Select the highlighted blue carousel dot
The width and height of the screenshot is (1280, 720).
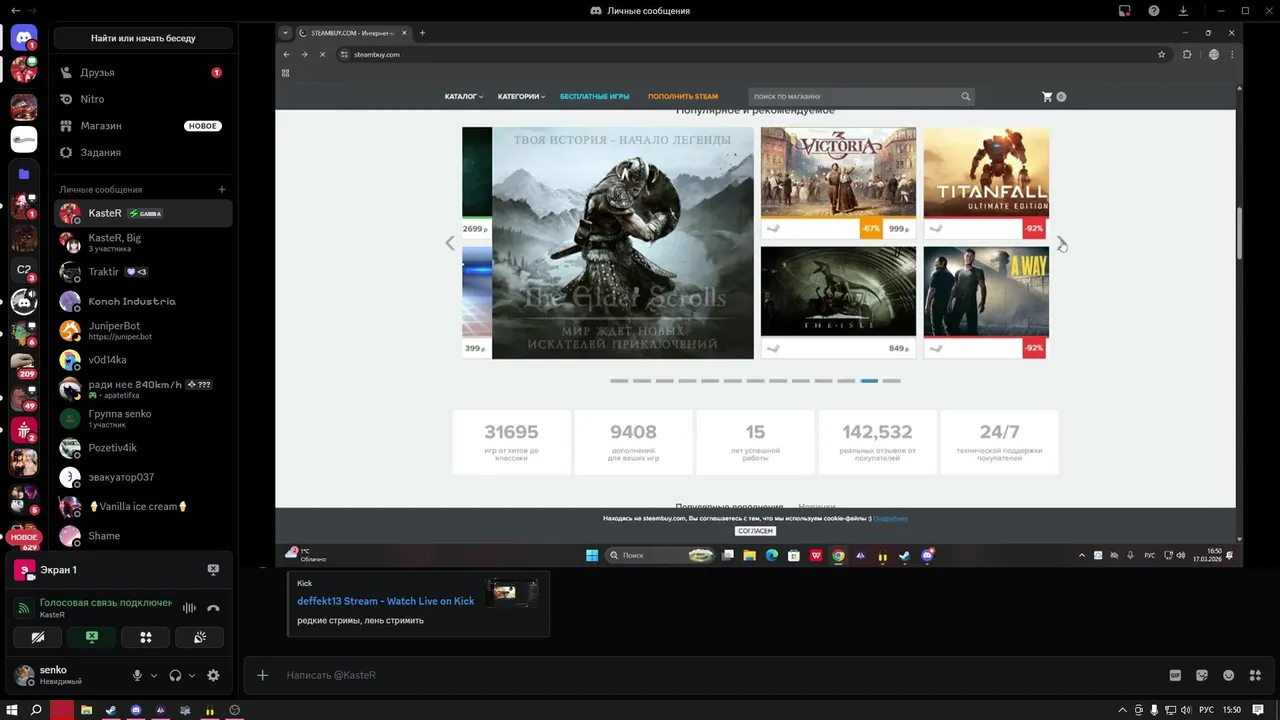[869, 381]
